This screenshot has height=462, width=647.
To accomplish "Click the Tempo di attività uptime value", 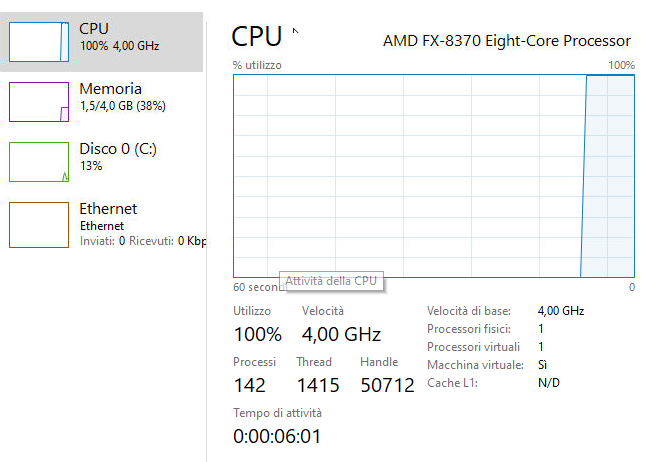I will tap(277, 437).
